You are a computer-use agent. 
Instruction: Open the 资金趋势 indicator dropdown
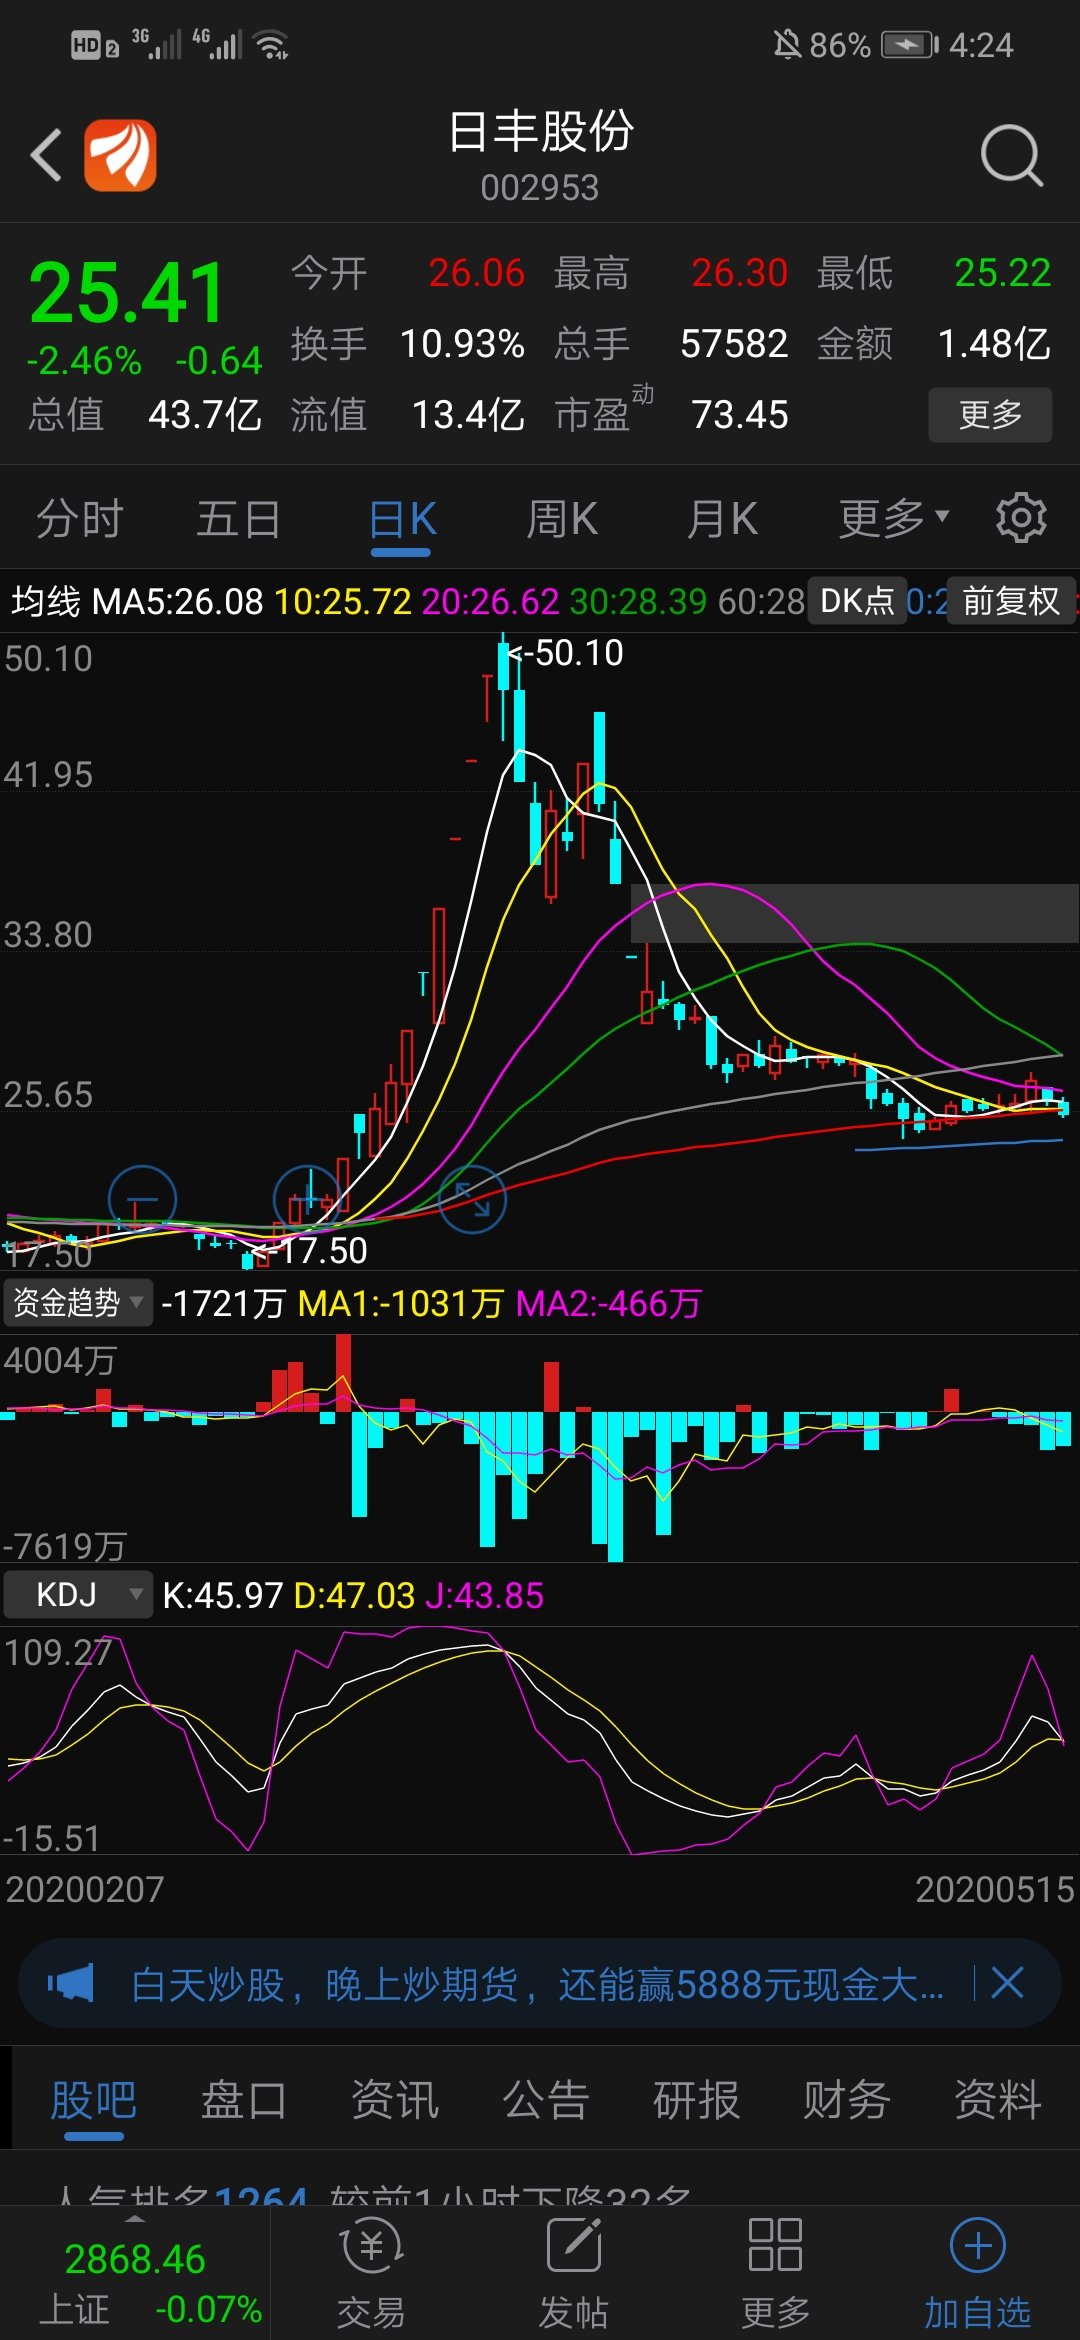tap(78, 1303)
